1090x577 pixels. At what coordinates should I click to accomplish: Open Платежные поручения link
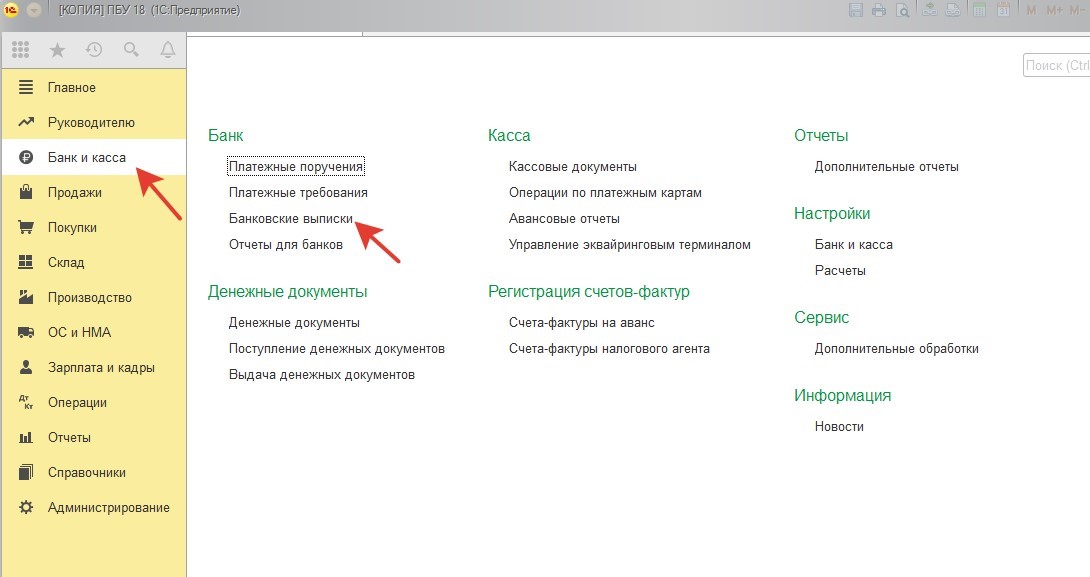click(x=295, y=166)
